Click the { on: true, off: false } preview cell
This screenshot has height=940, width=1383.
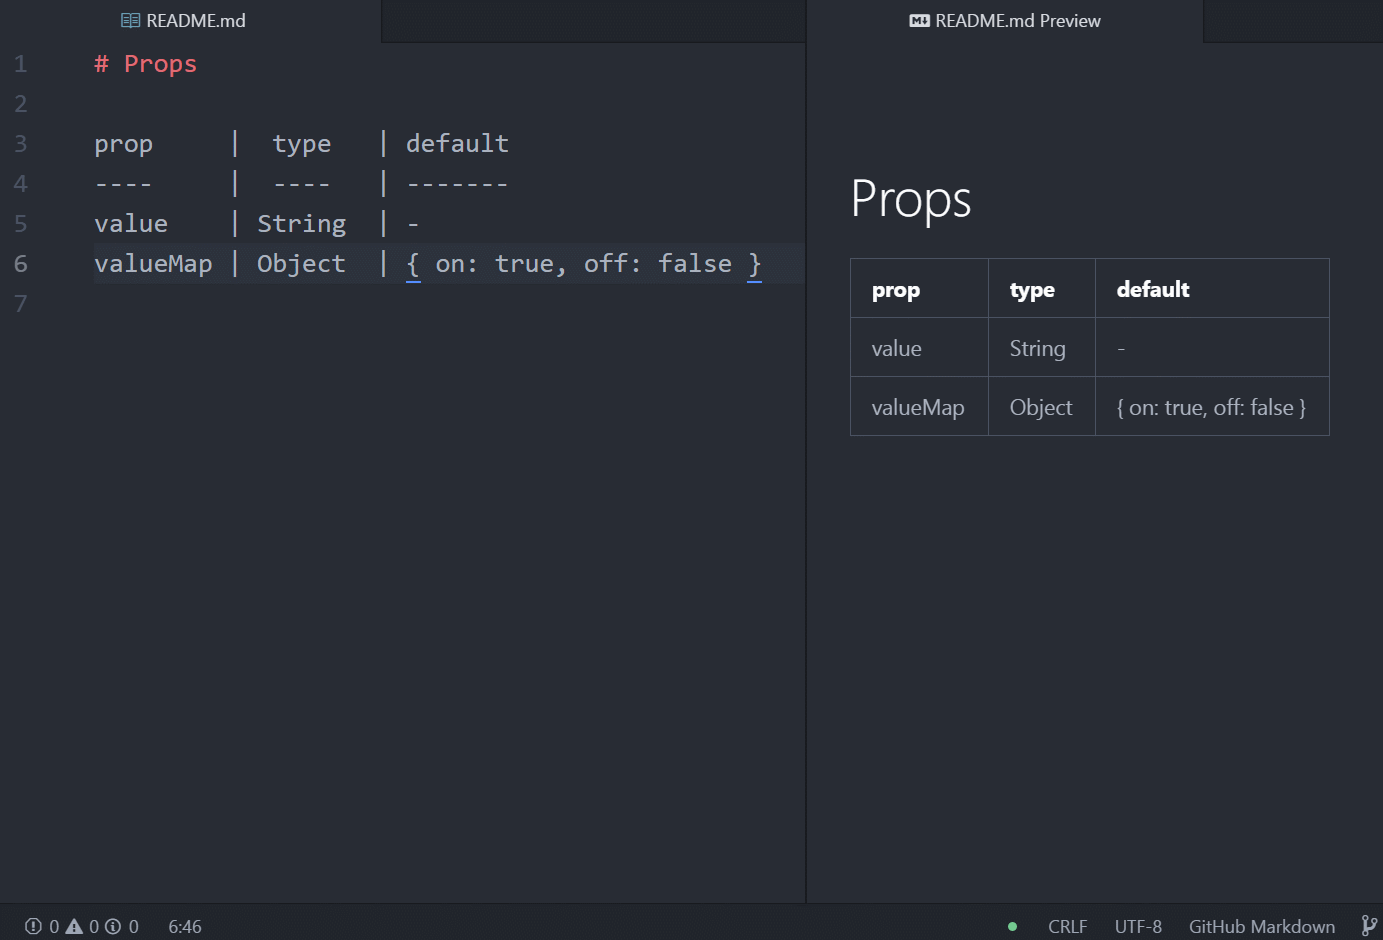click(1212, 406)
